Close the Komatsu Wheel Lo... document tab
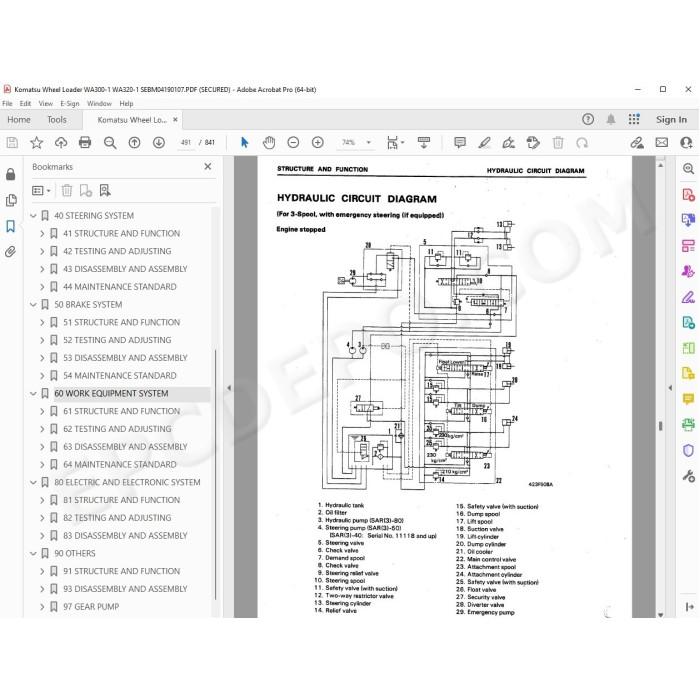700x700 pixels. click(175, 120)
